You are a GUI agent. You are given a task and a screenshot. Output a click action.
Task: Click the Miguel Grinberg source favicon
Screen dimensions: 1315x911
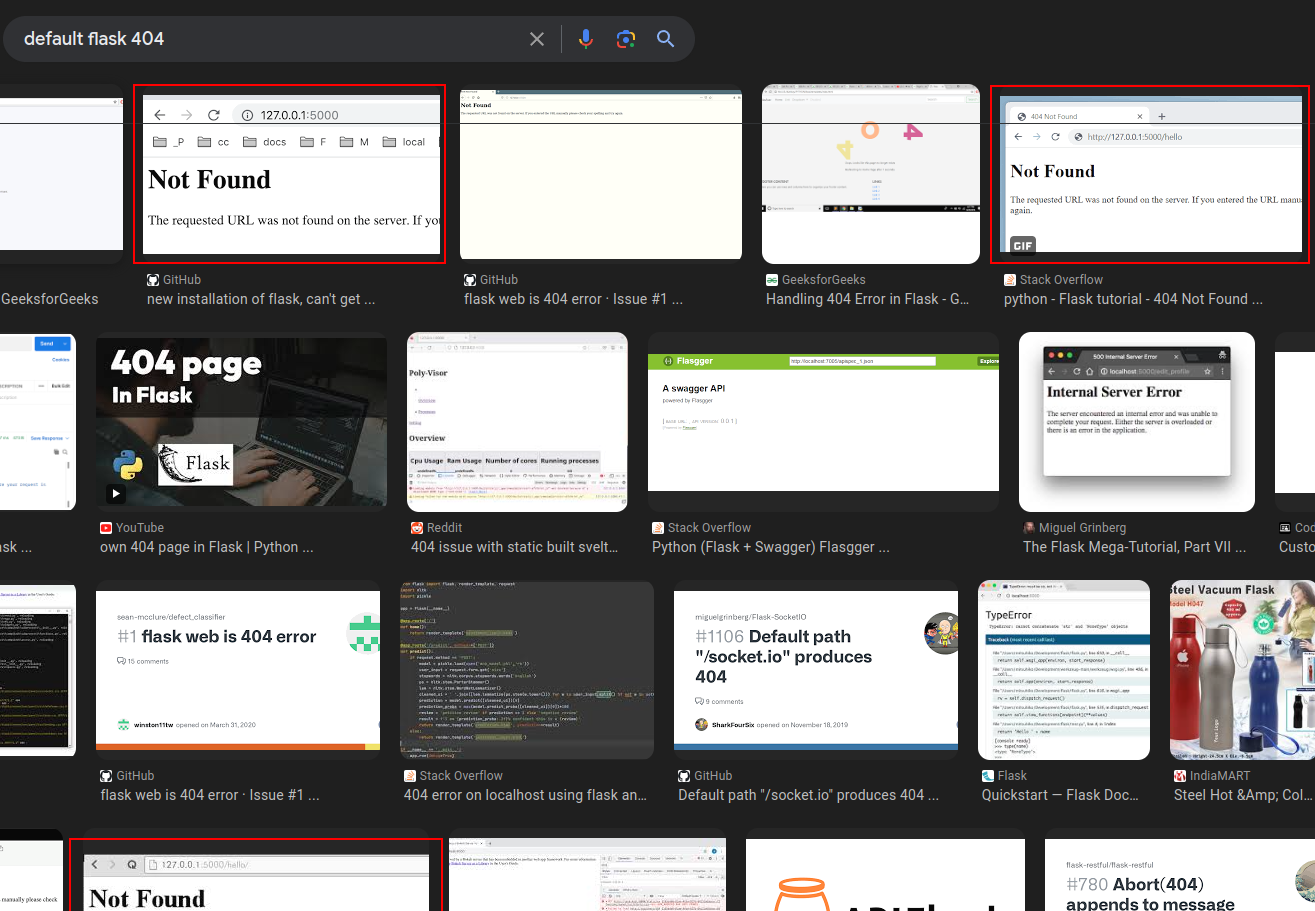[1029, 528]
